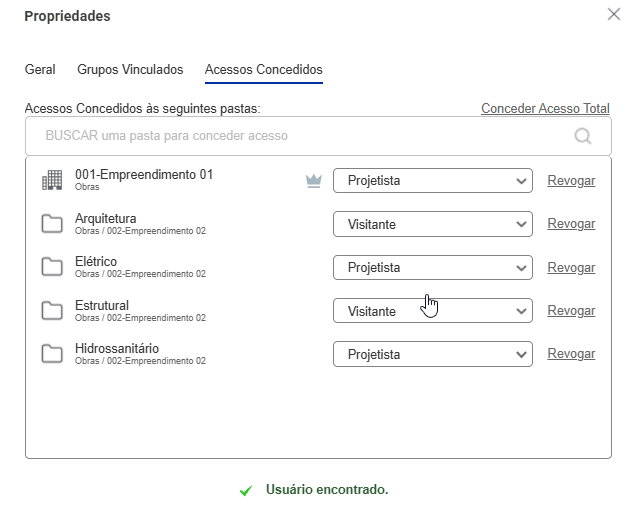
Task: Open the Grupos Vinculados tab
Action: (130, 69)
